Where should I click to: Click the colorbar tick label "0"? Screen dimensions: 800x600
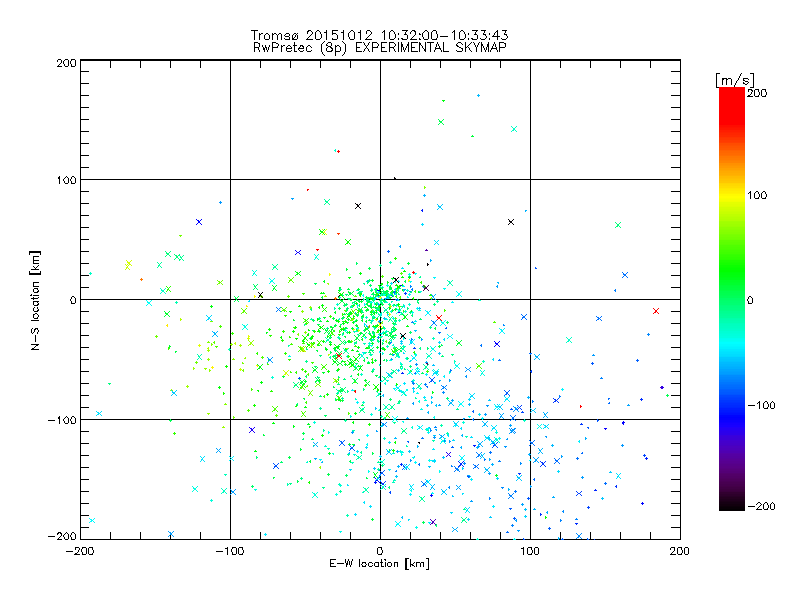pyautogui.click(x=749, y=300)
